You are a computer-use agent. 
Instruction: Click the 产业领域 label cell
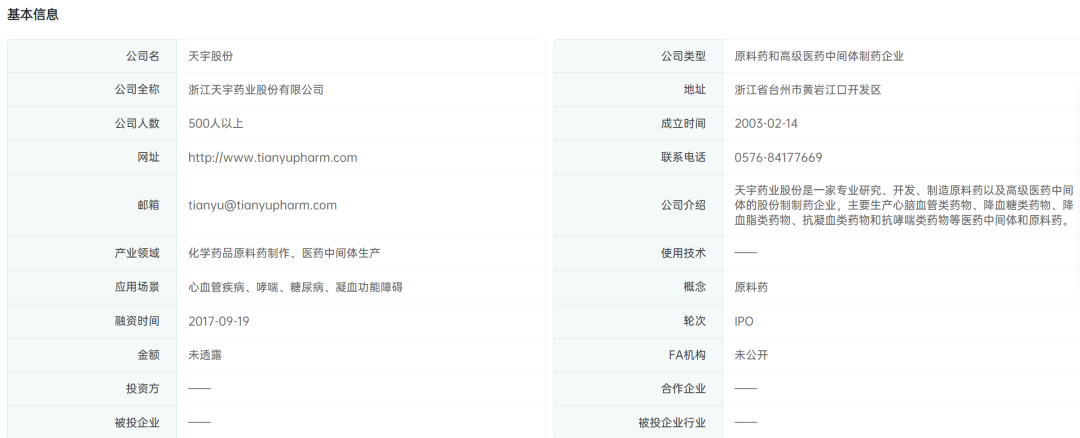coord(92,253)
